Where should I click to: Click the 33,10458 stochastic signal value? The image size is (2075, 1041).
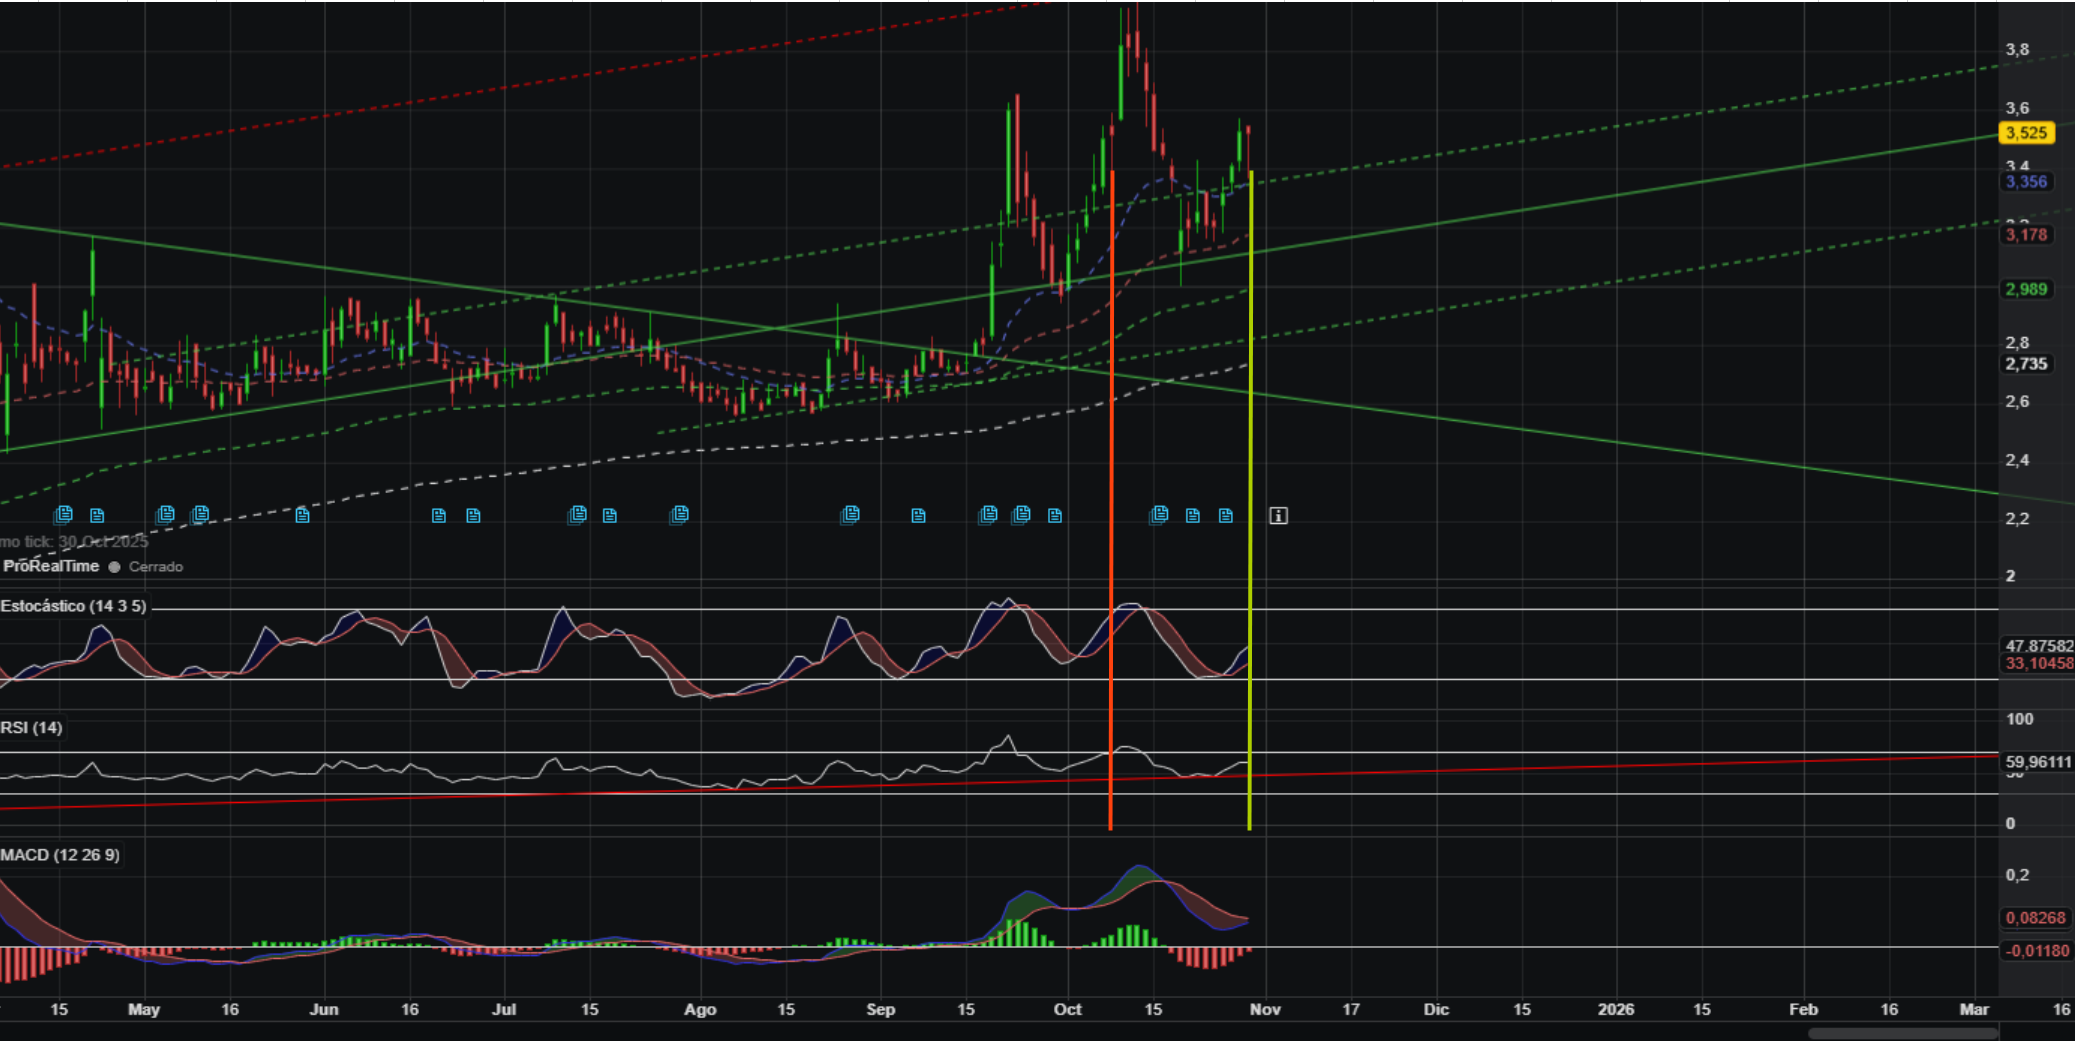(2038, 664)
